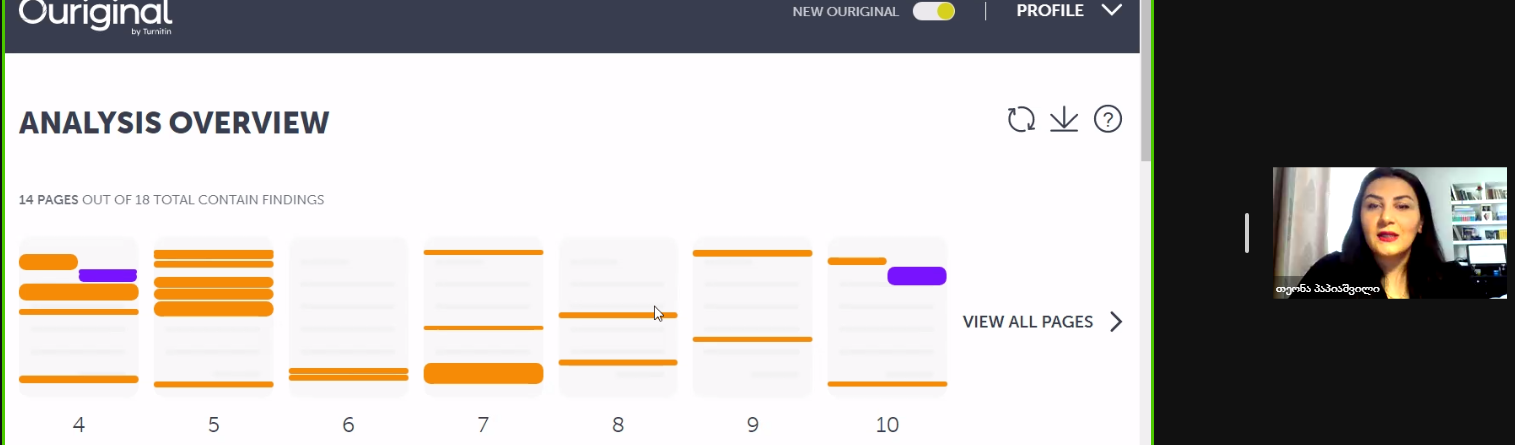This screenshot has height=445, width=1515.
Task: Click the arrow next to View All Pages
Action: (x=1116, y=322)
